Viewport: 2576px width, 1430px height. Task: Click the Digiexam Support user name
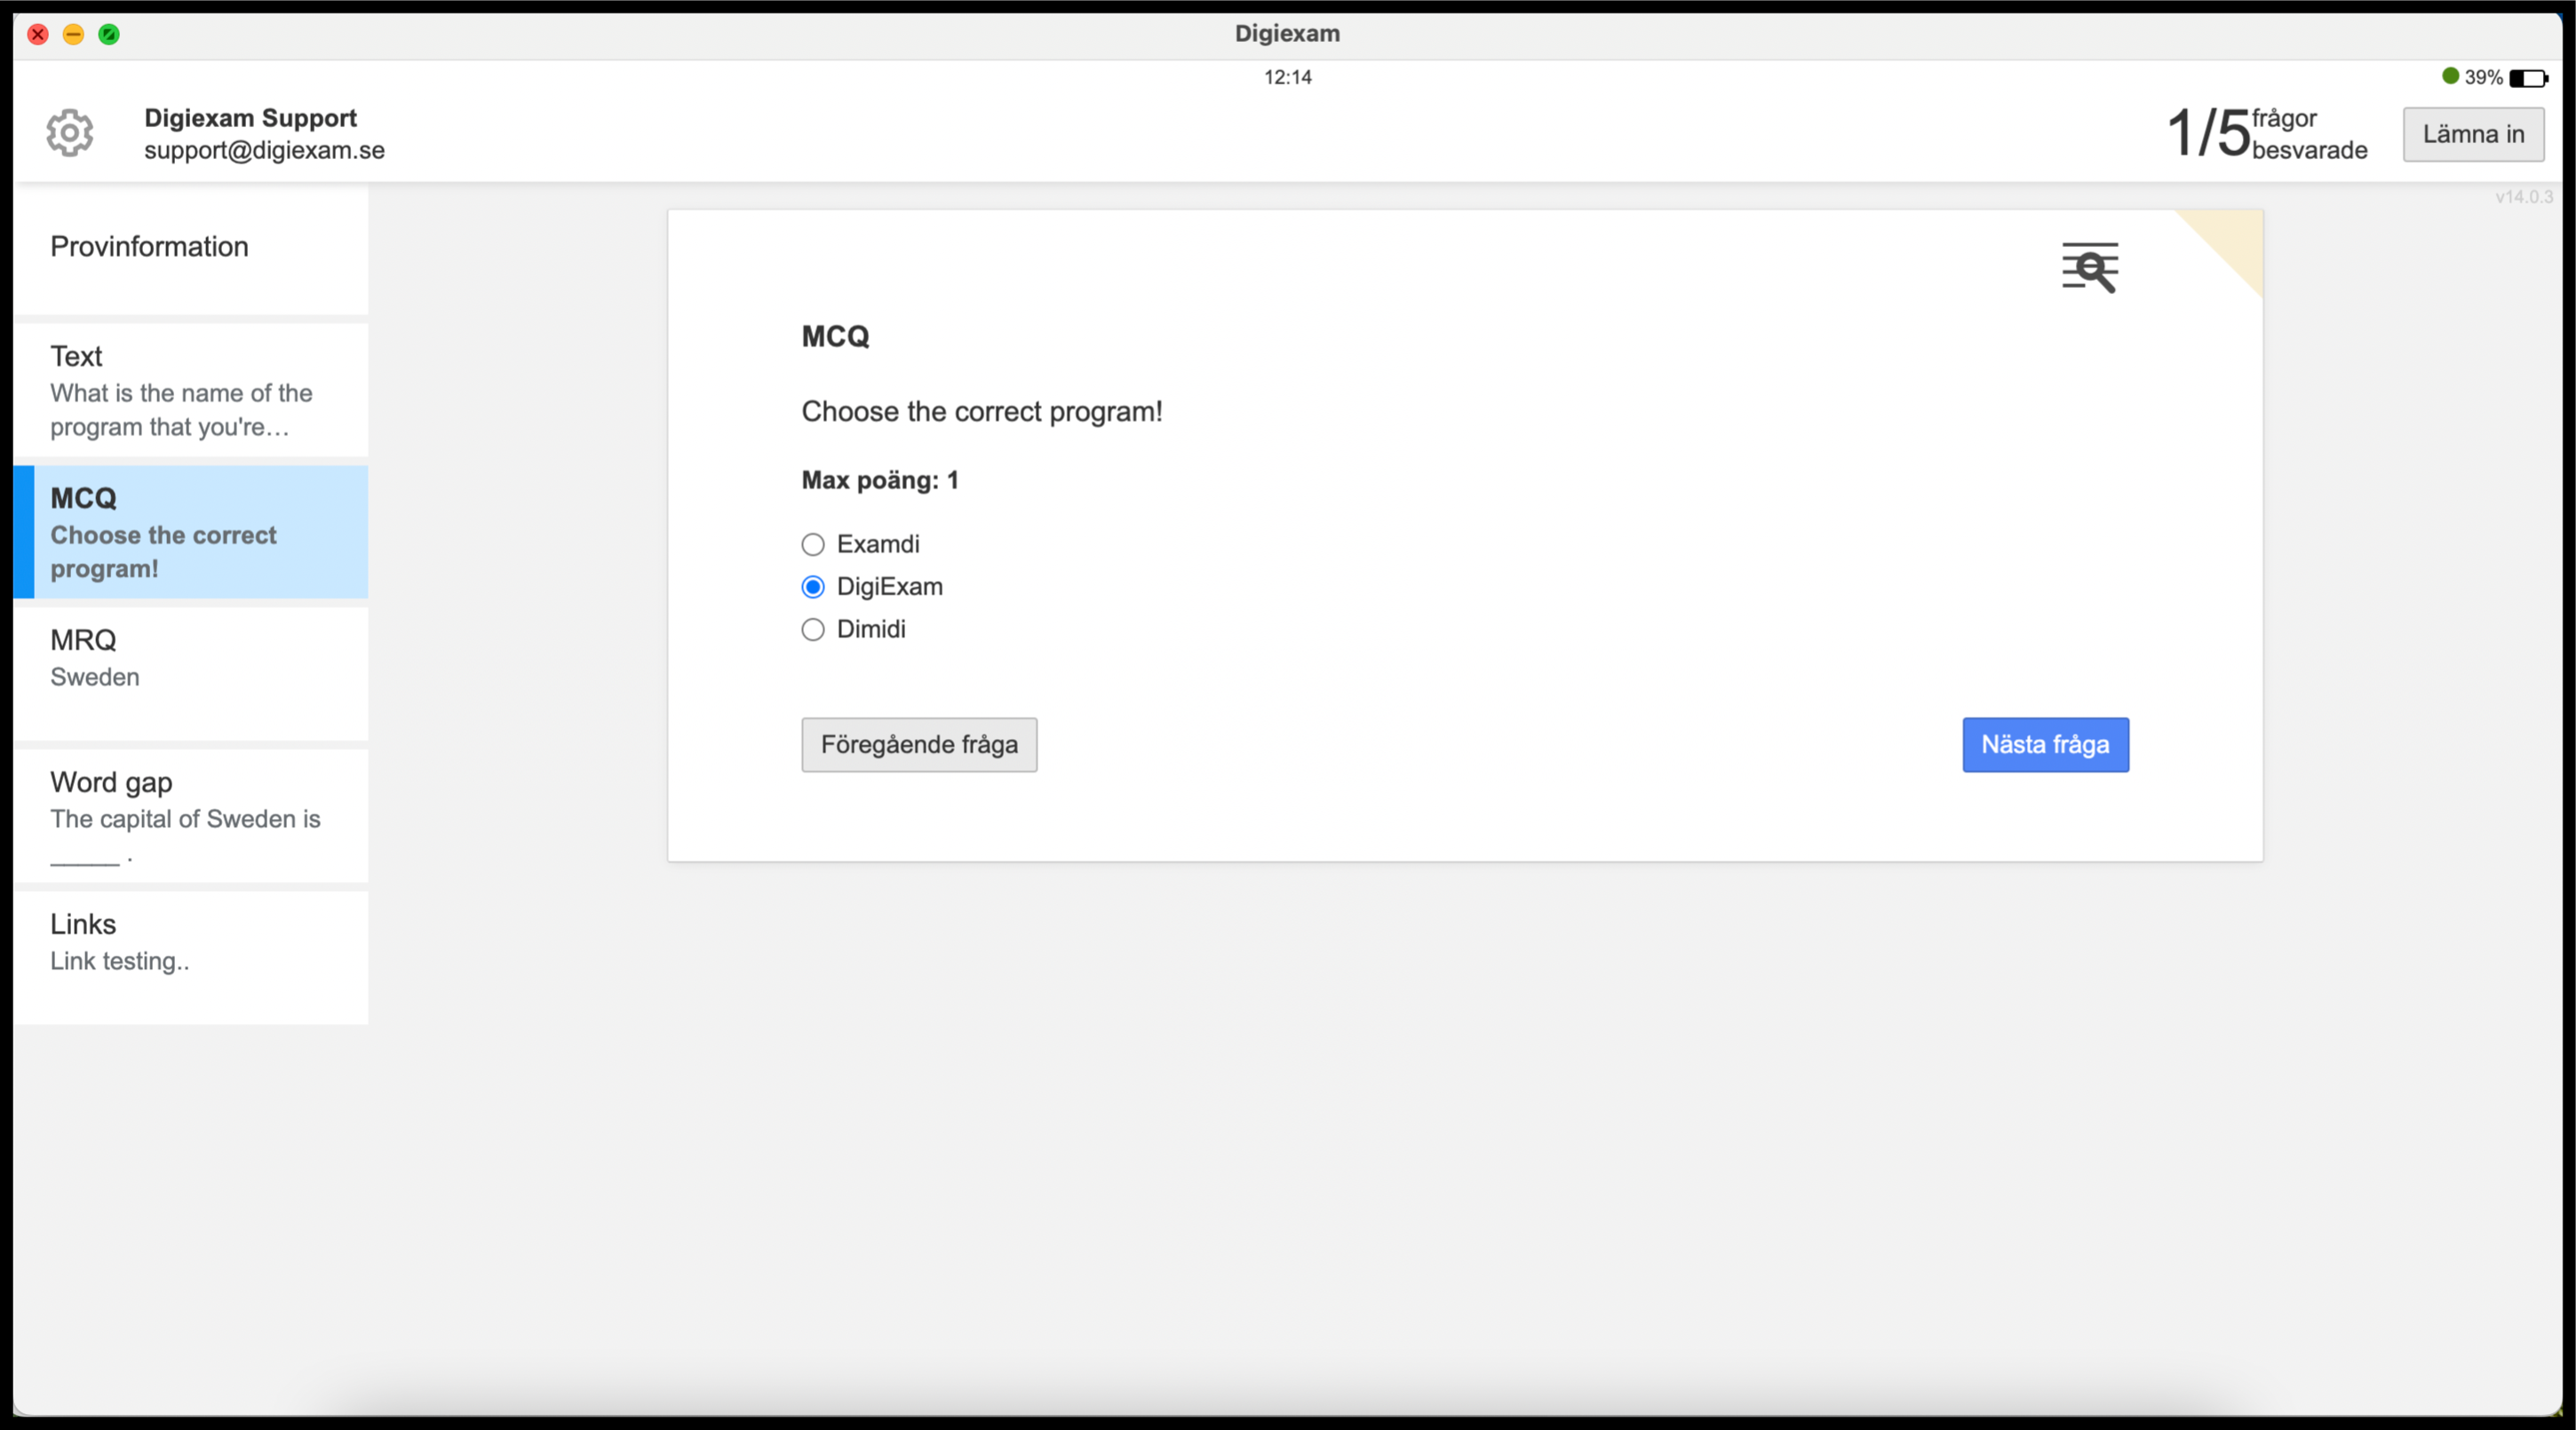pos(250,118)
